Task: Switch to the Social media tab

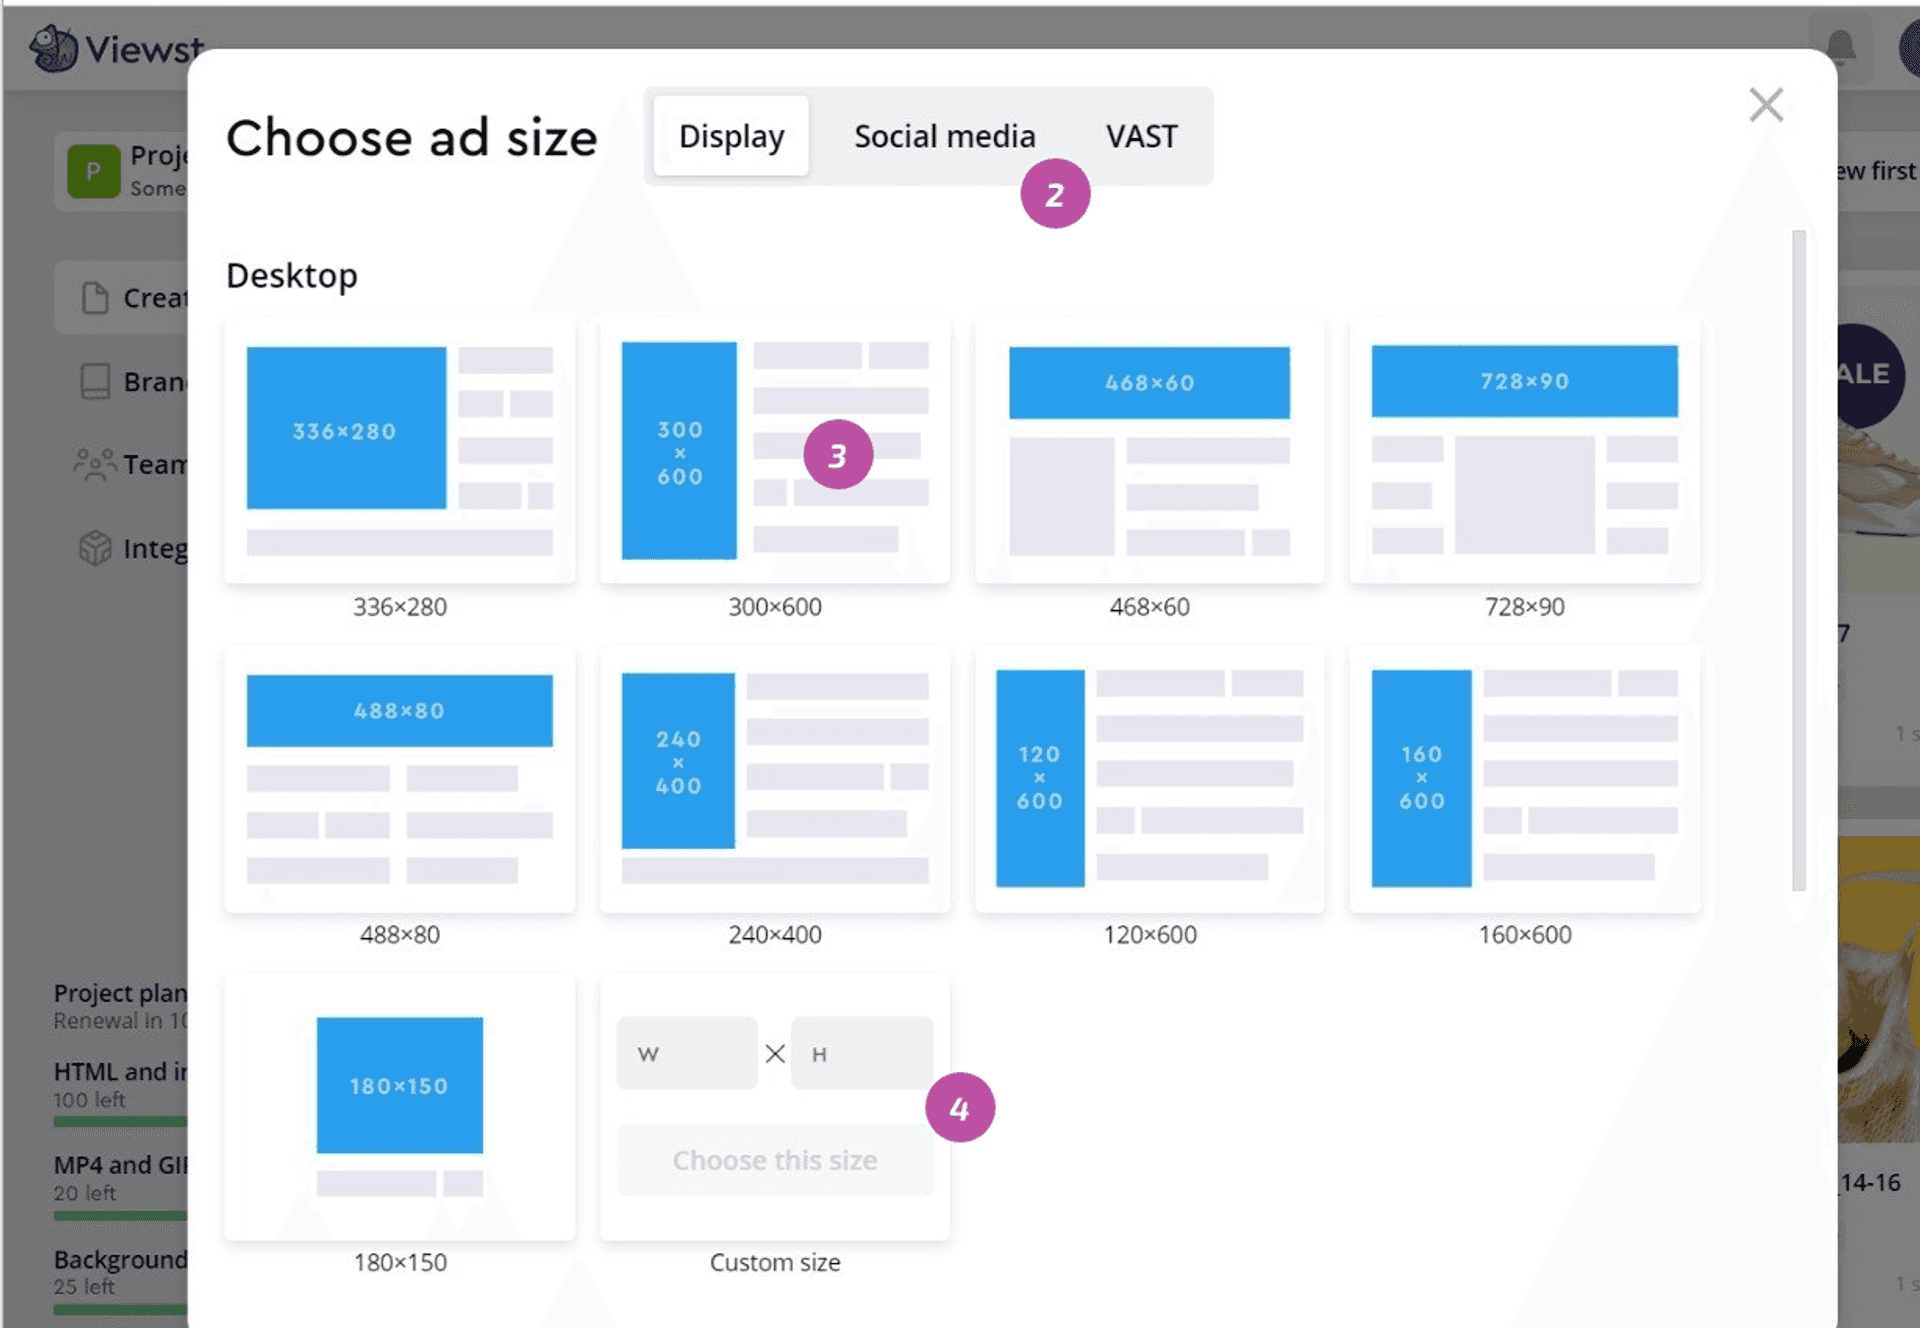Action: click(944, 136)
